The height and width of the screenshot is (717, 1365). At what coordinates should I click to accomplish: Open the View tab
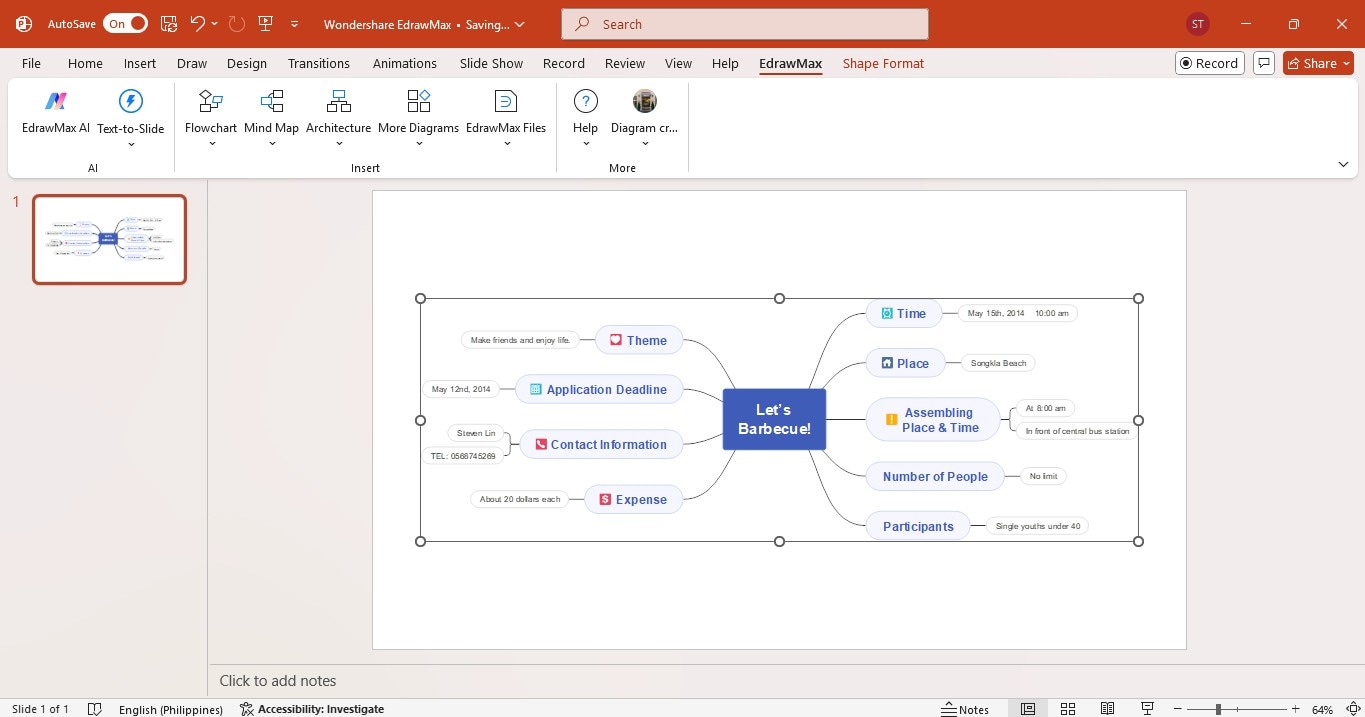point(678,63)
